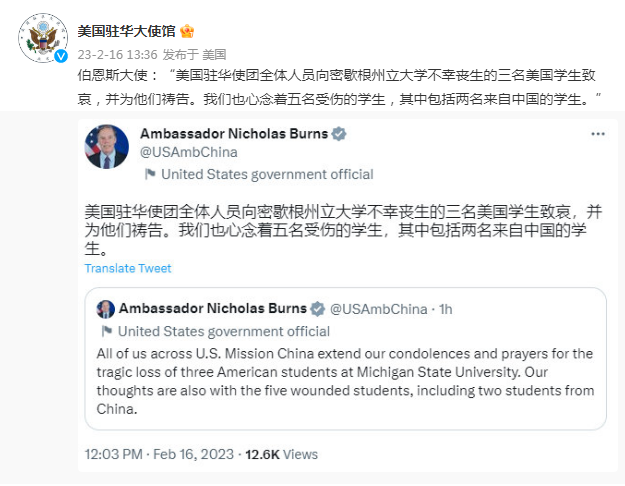625x486 pixels.
Task: Open the 23-2-16 13:36 post timestamp
Action: (116, 54)
